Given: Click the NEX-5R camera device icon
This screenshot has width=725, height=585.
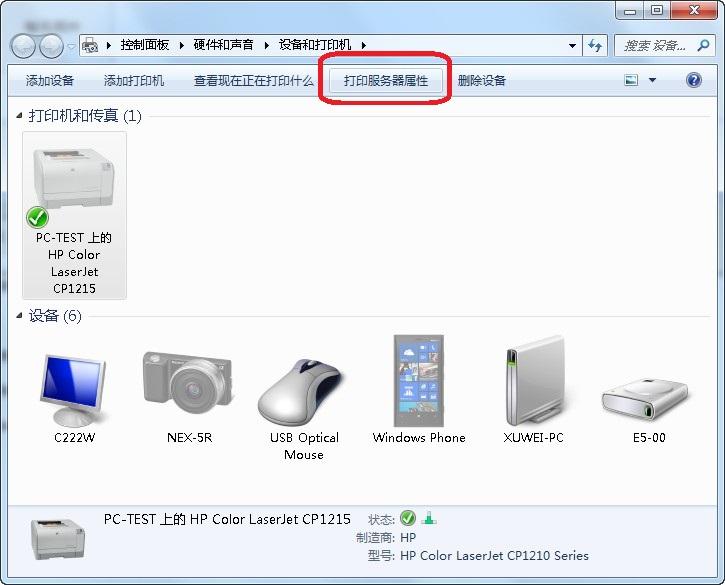Looking at the screenshot, I should [x=189, y=385].
